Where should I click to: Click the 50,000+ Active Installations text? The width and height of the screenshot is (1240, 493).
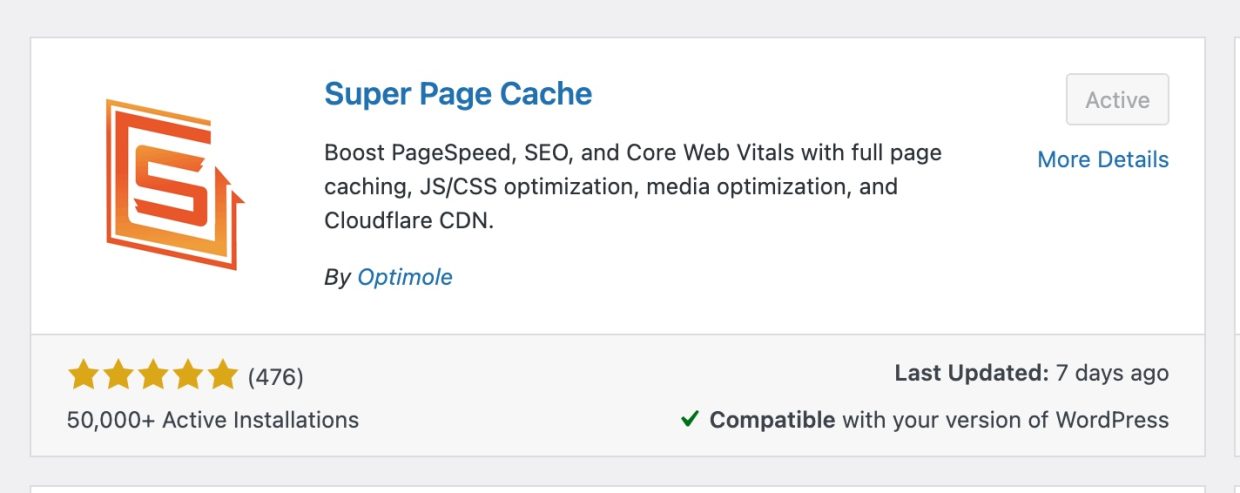click(213, 419)
